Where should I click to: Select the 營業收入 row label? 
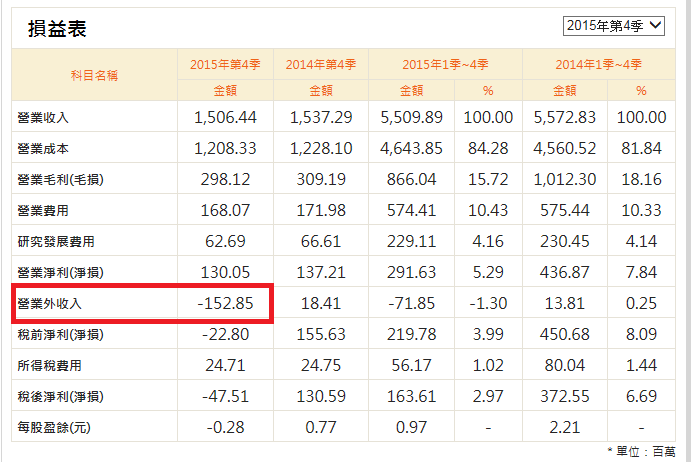pos(43,118)
